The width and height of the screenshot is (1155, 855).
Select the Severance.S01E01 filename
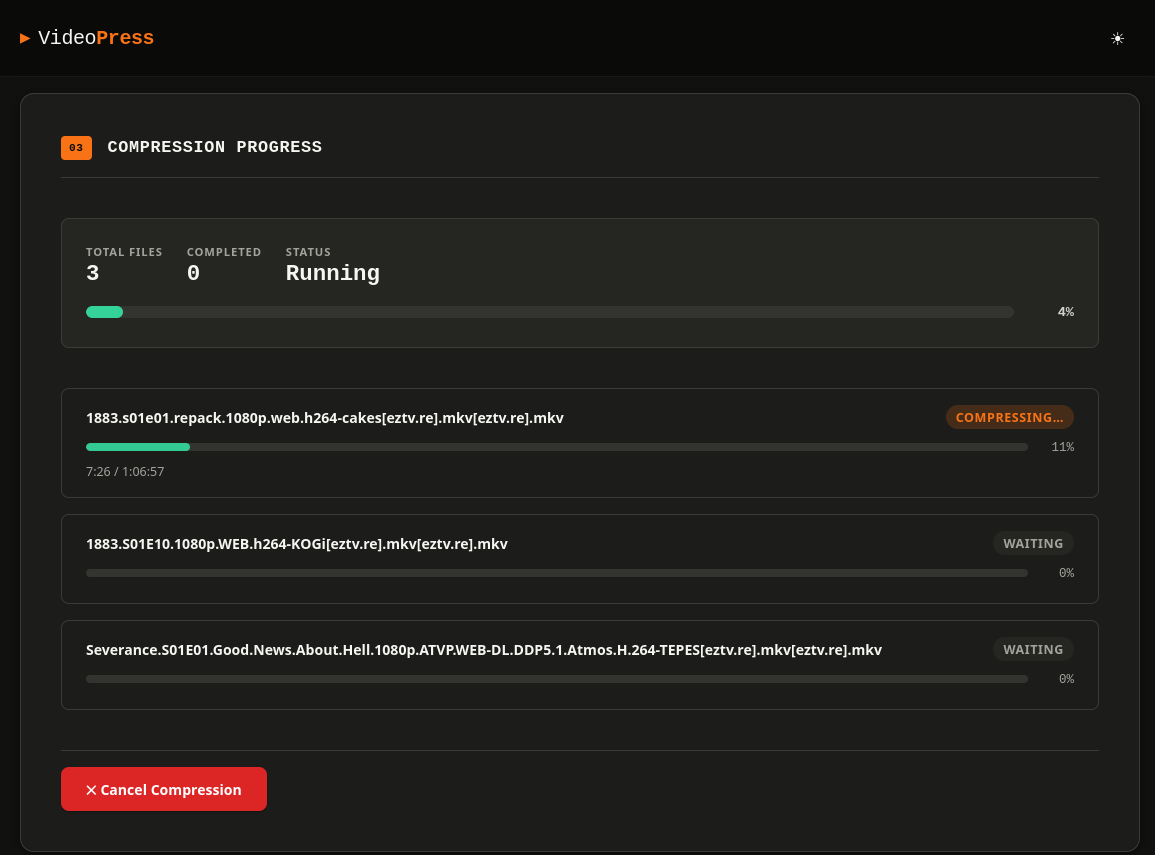point(484,650)
